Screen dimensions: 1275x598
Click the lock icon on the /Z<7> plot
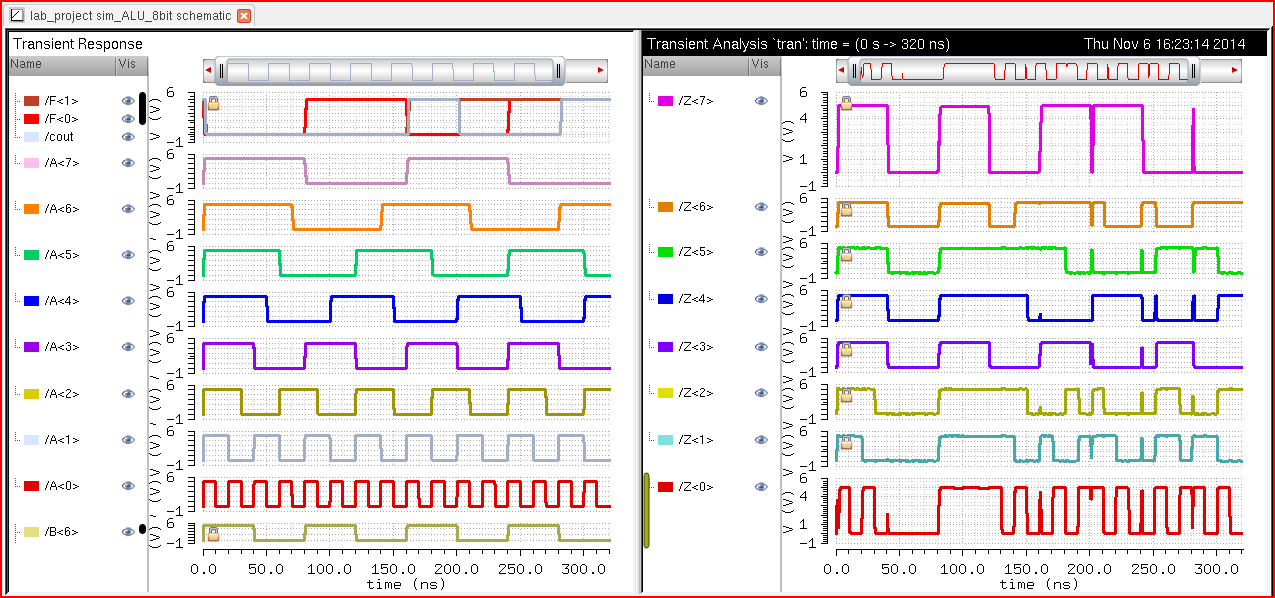(x=846, y=104)
